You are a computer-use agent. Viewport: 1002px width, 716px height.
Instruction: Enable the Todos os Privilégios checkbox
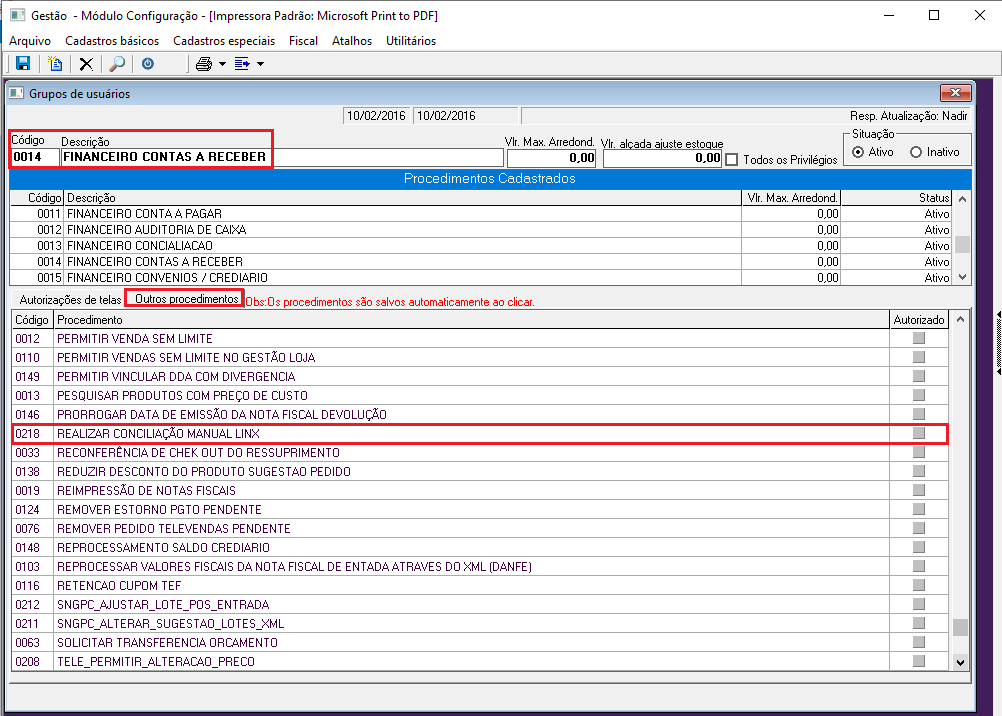[731, 159]
